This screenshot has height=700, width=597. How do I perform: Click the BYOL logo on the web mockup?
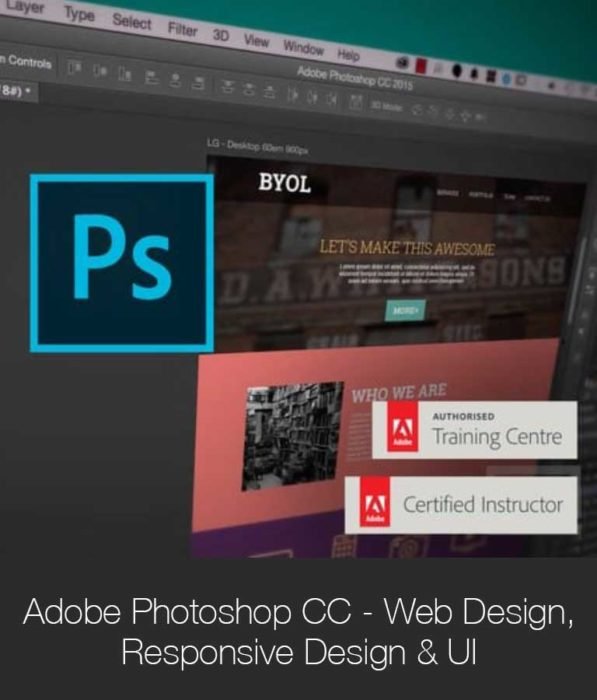(x=284, y=183)
